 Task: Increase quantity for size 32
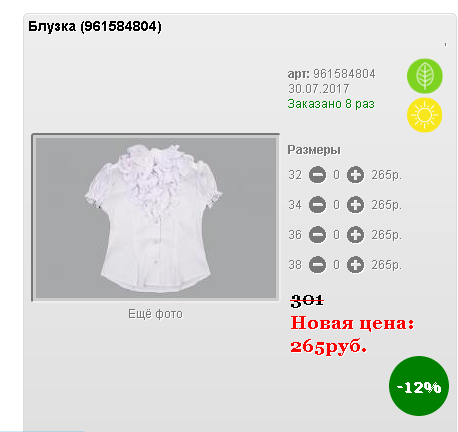click(x=355, y=175)
